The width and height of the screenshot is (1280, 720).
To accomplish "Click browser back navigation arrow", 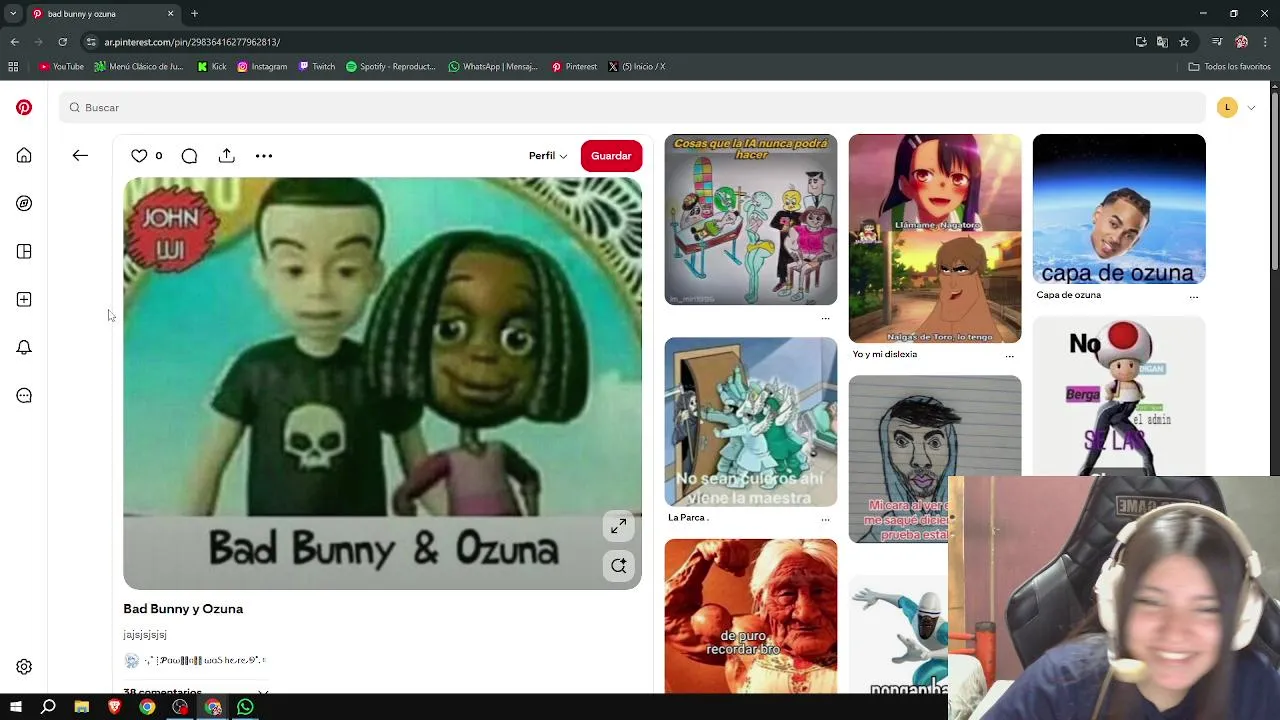I will 14,42.
